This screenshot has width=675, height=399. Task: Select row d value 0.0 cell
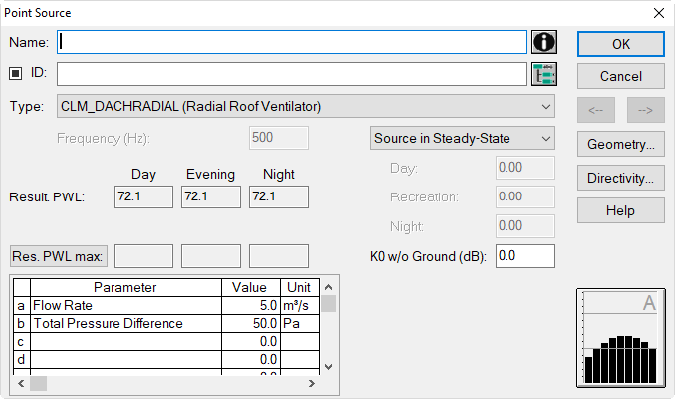coord(251,359)
